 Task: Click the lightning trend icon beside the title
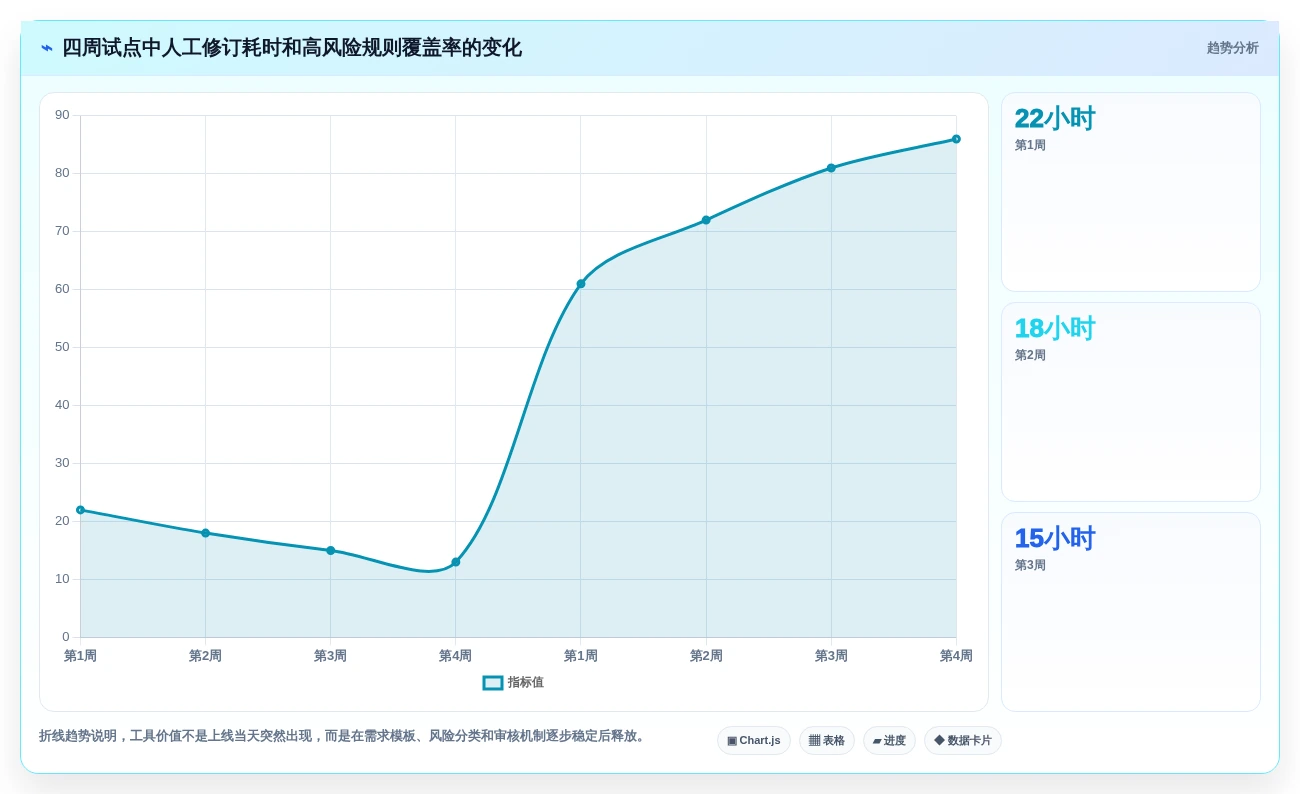47,48
